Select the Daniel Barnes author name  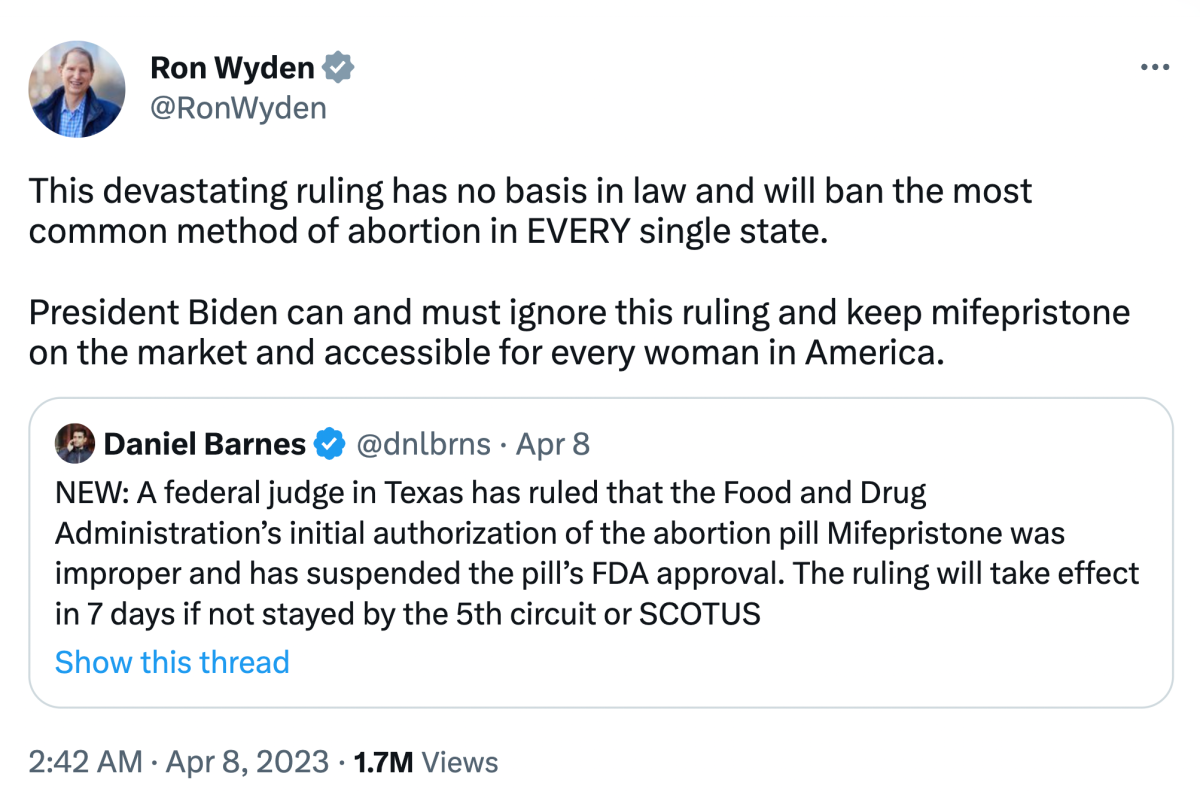pyautogui.click(x=205, y=443)
